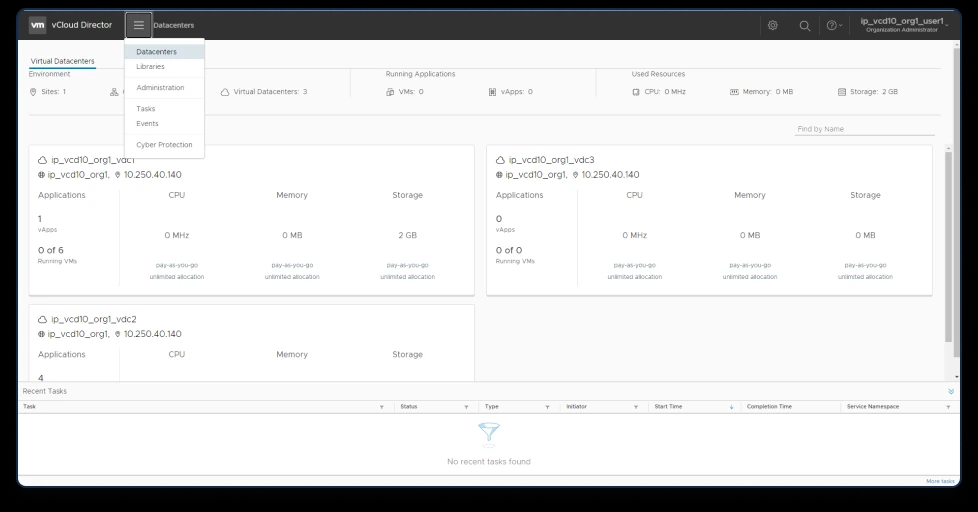Open the More tasks link
This screenshot has height=512, width=978.
point(940,481)
